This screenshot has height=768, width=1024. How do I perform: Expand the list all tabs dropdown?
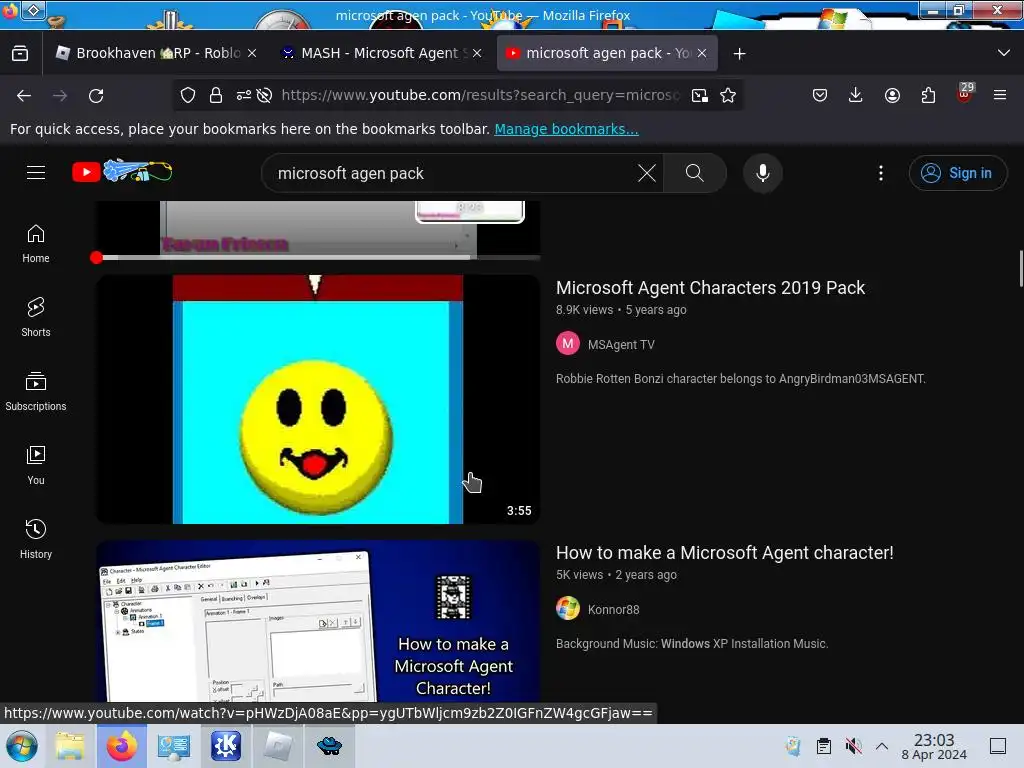pyautogui.click(x=1004, y=53)
